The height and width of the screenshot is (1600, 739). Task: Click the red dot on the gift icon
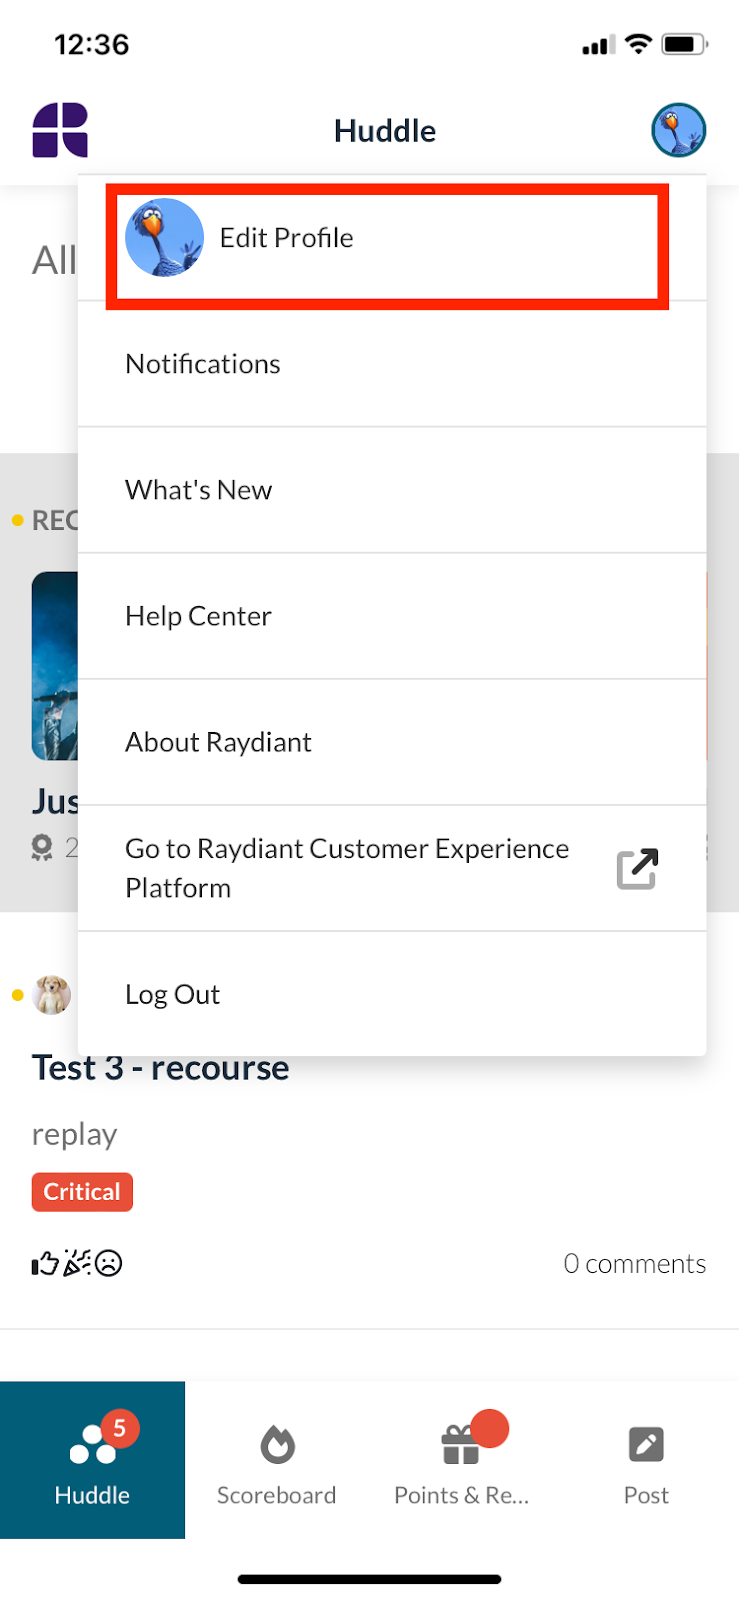tap(490, 1428)
